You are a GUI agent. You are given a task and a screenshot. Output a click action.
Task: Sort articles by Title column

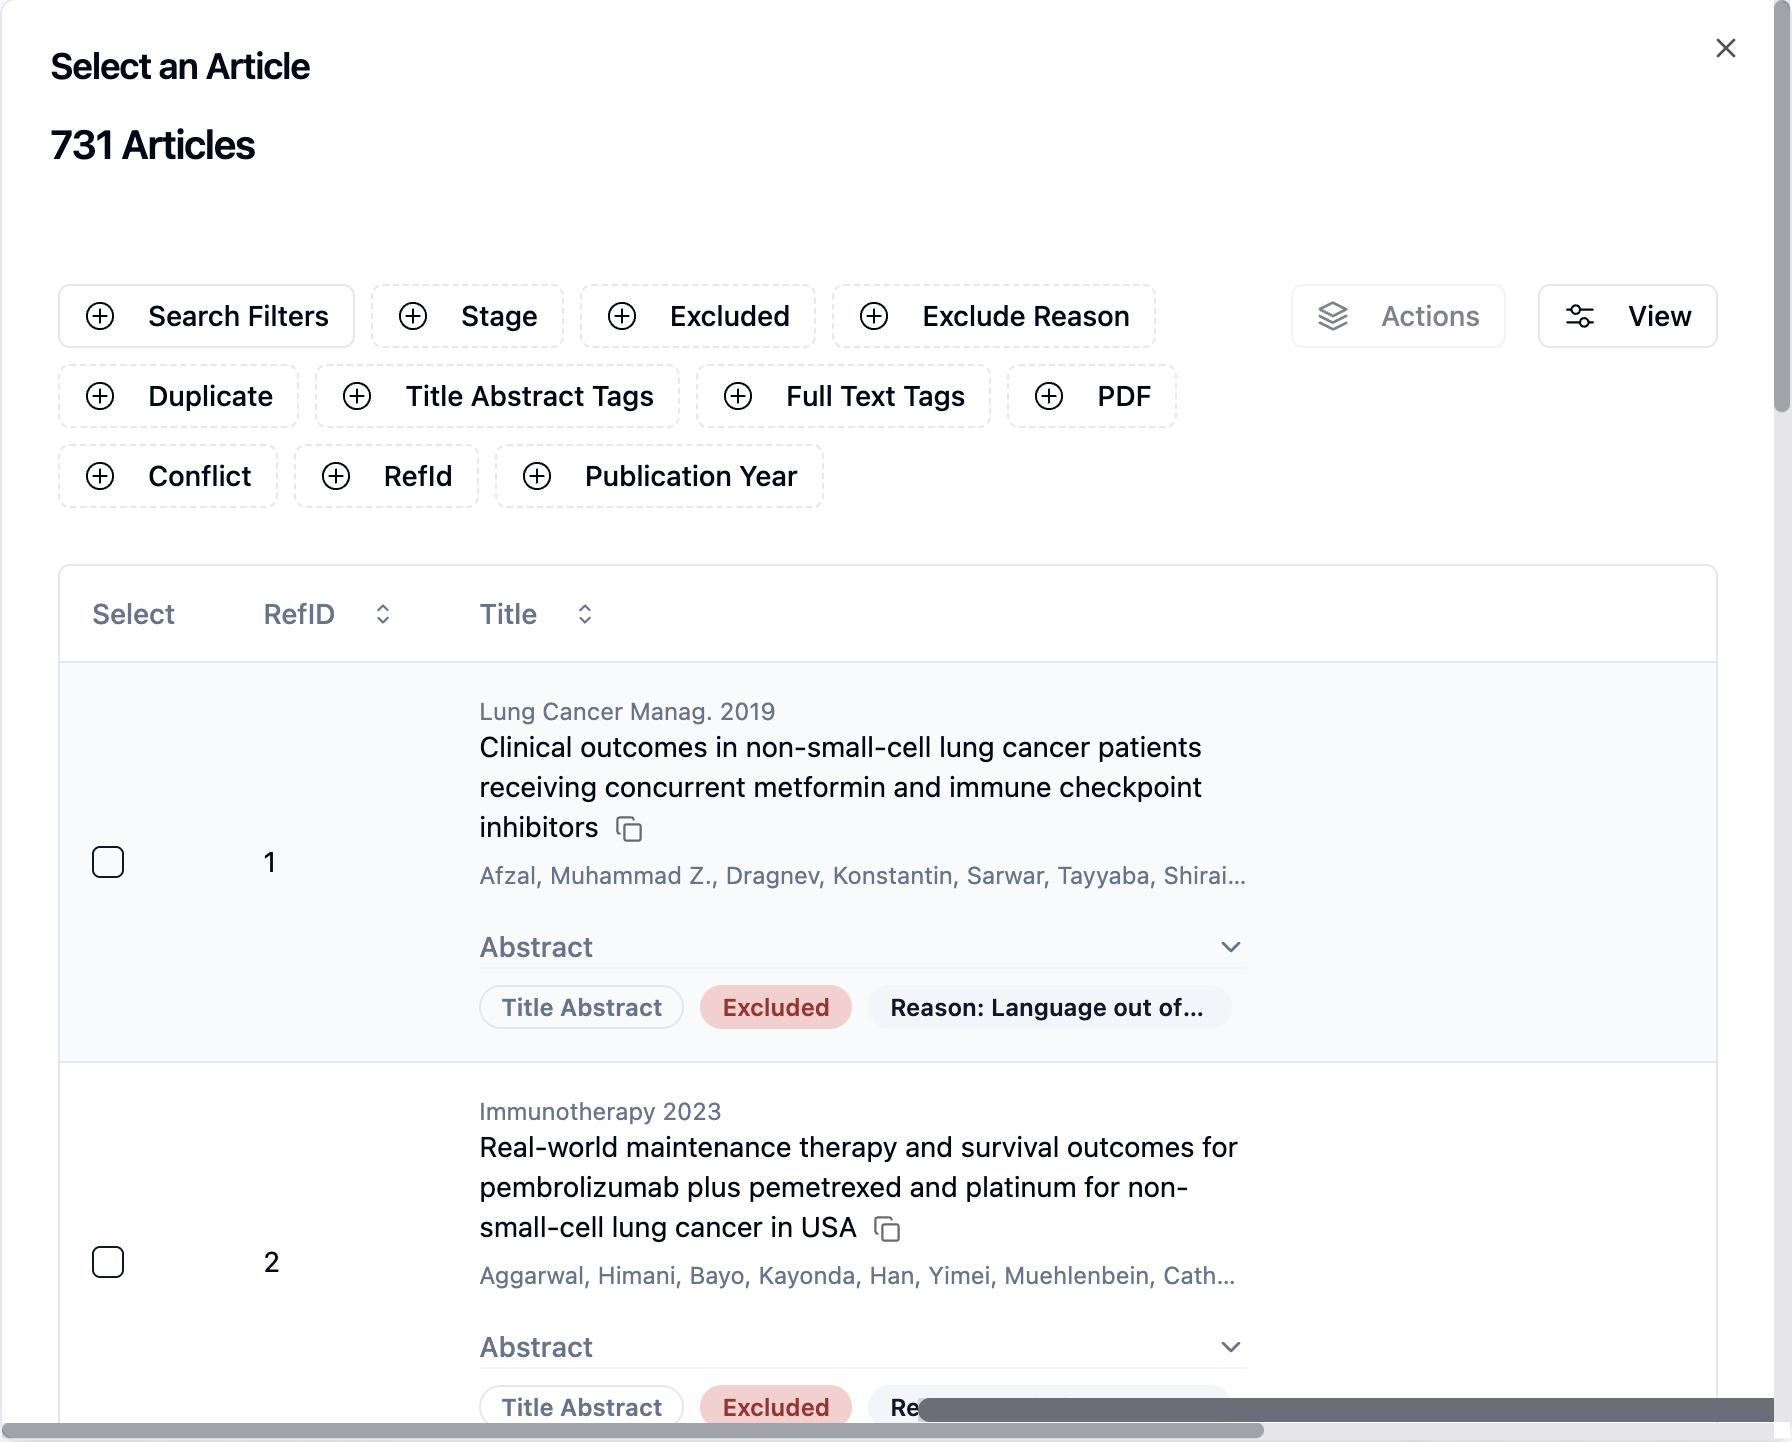coord(584,614)
